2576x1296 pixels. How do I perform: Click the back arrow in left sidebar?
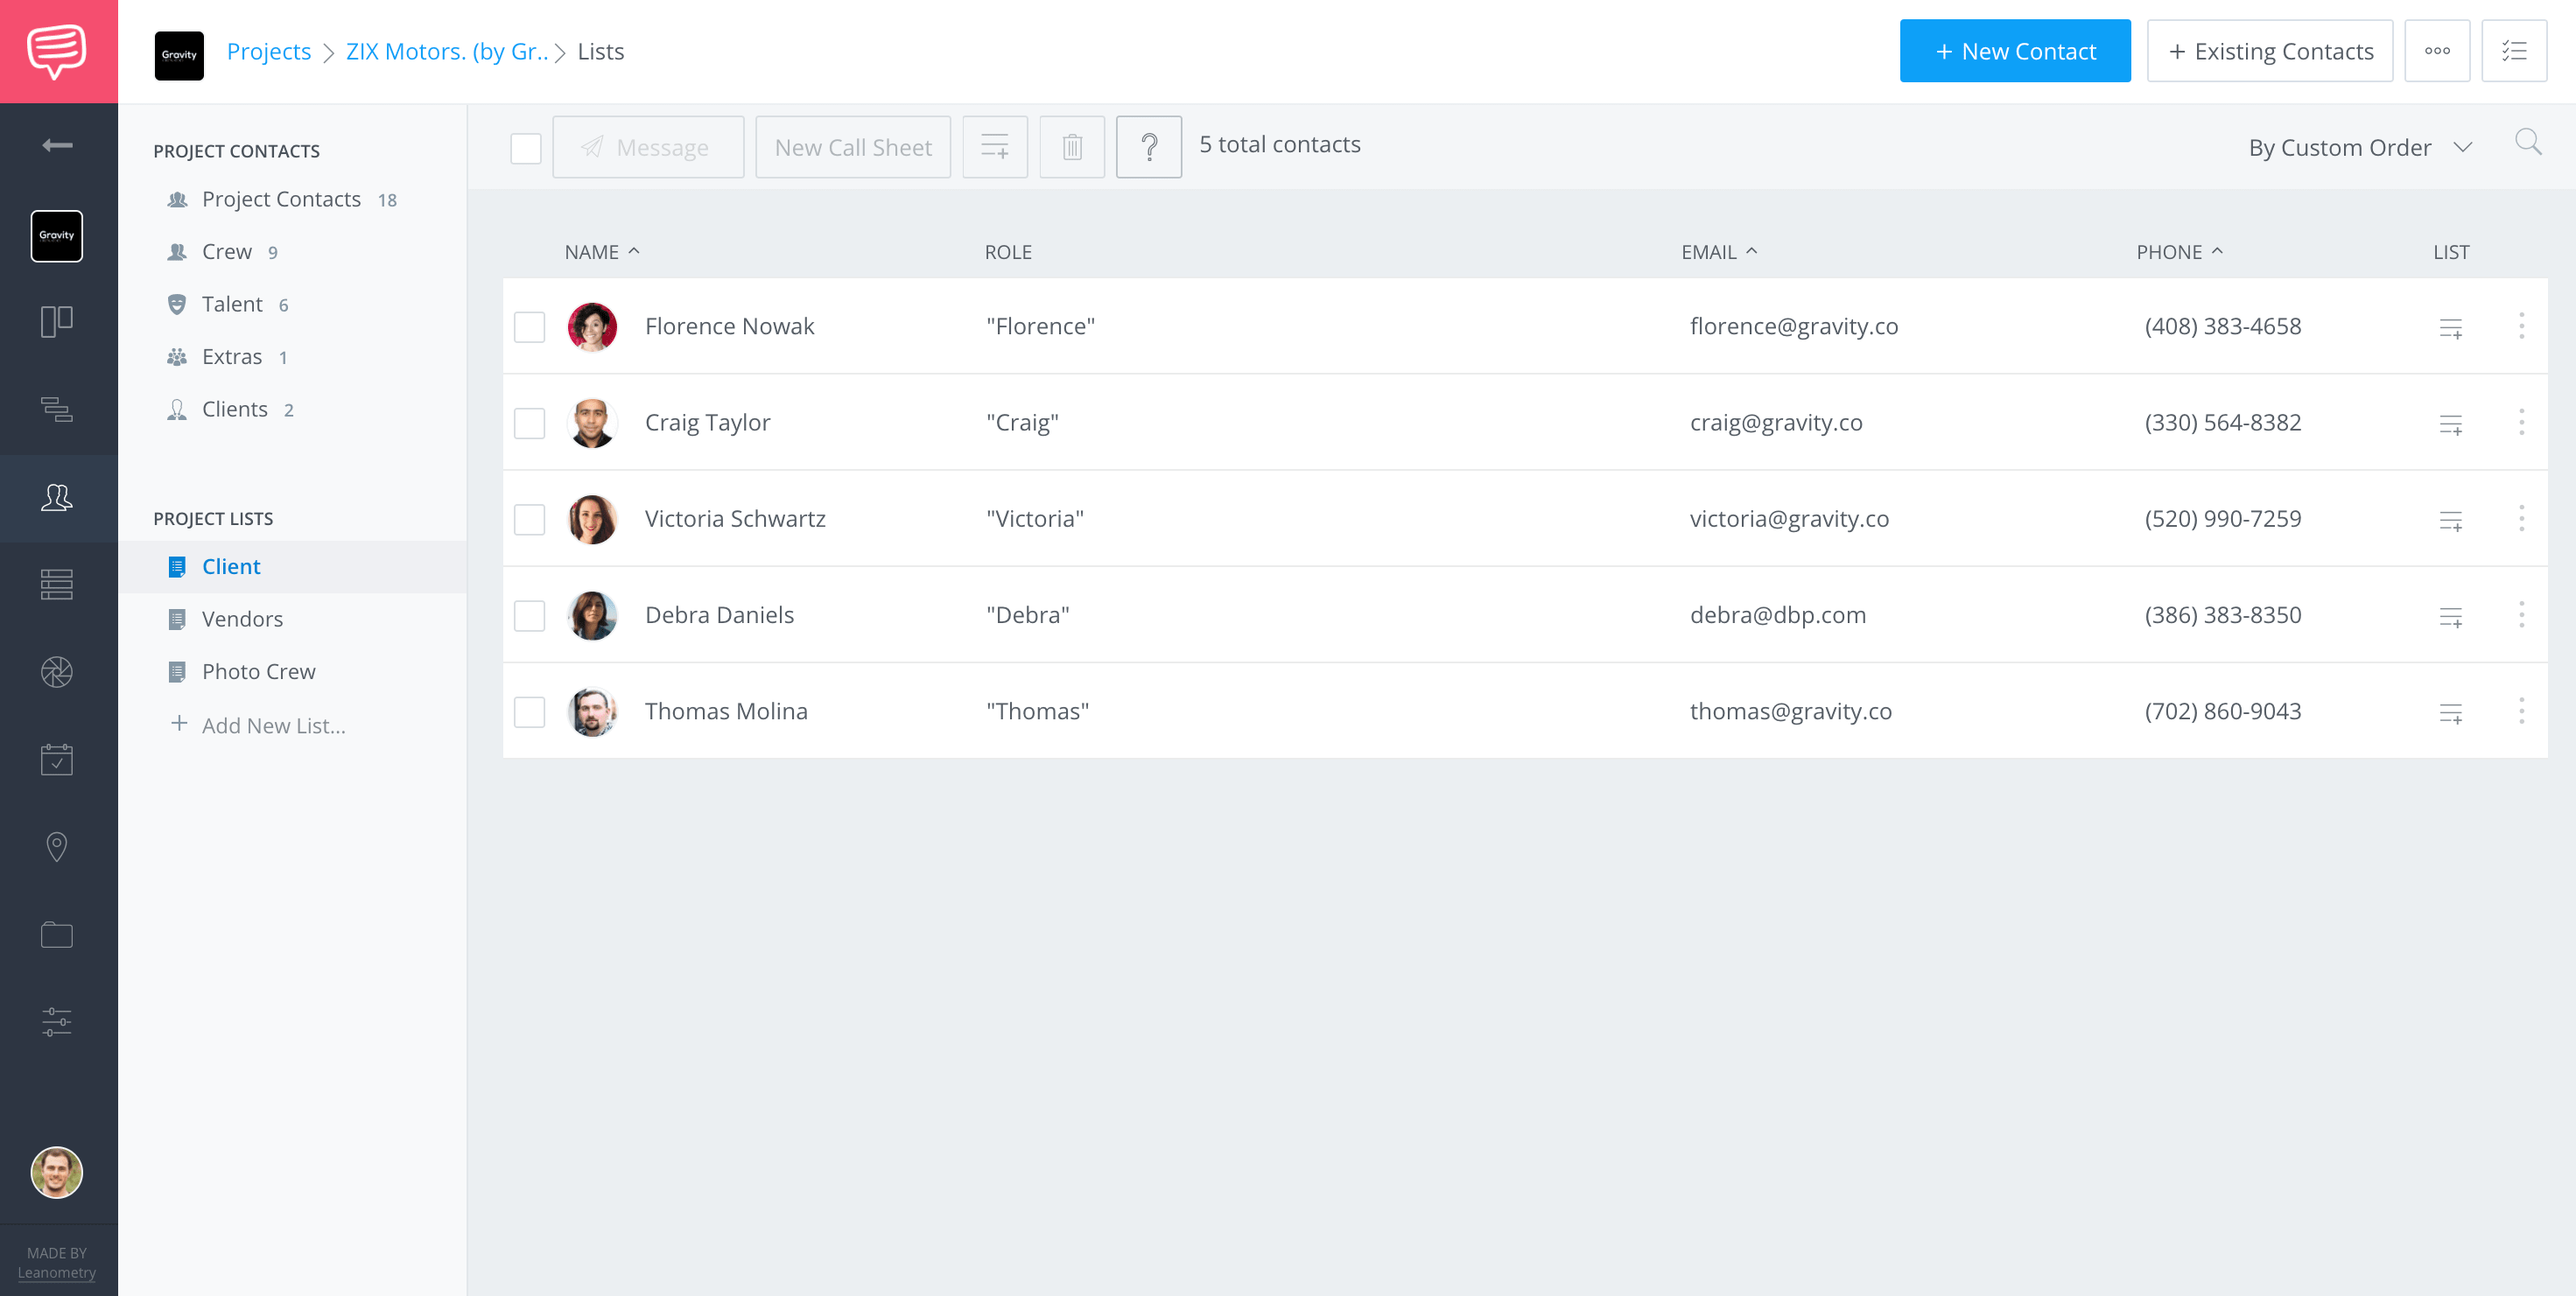point(57,145)
